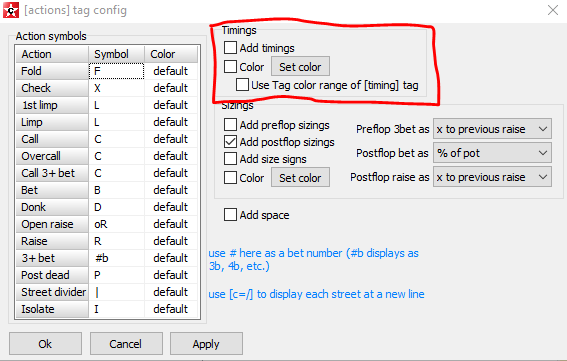
Task: Close the tag config dialog
Action: [553, 10]
